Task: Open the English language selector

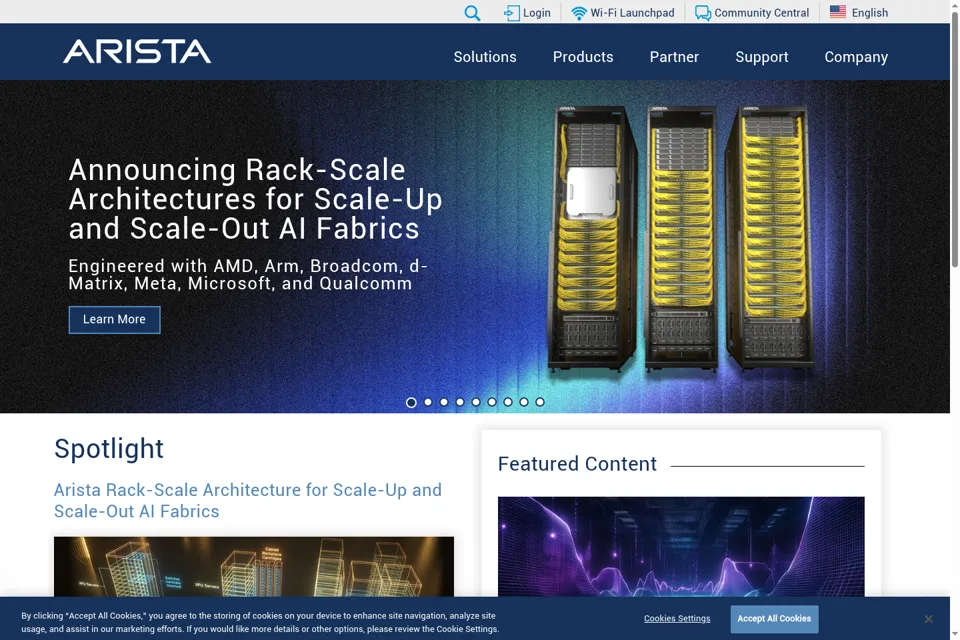Action: (869, 13)
